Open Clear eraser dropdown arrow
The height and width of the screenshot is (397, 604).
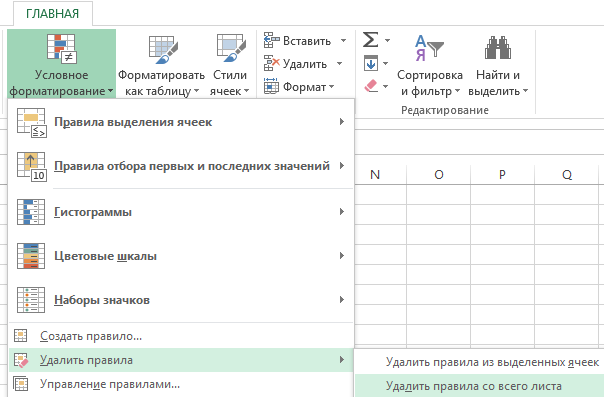tap(385, 87)
